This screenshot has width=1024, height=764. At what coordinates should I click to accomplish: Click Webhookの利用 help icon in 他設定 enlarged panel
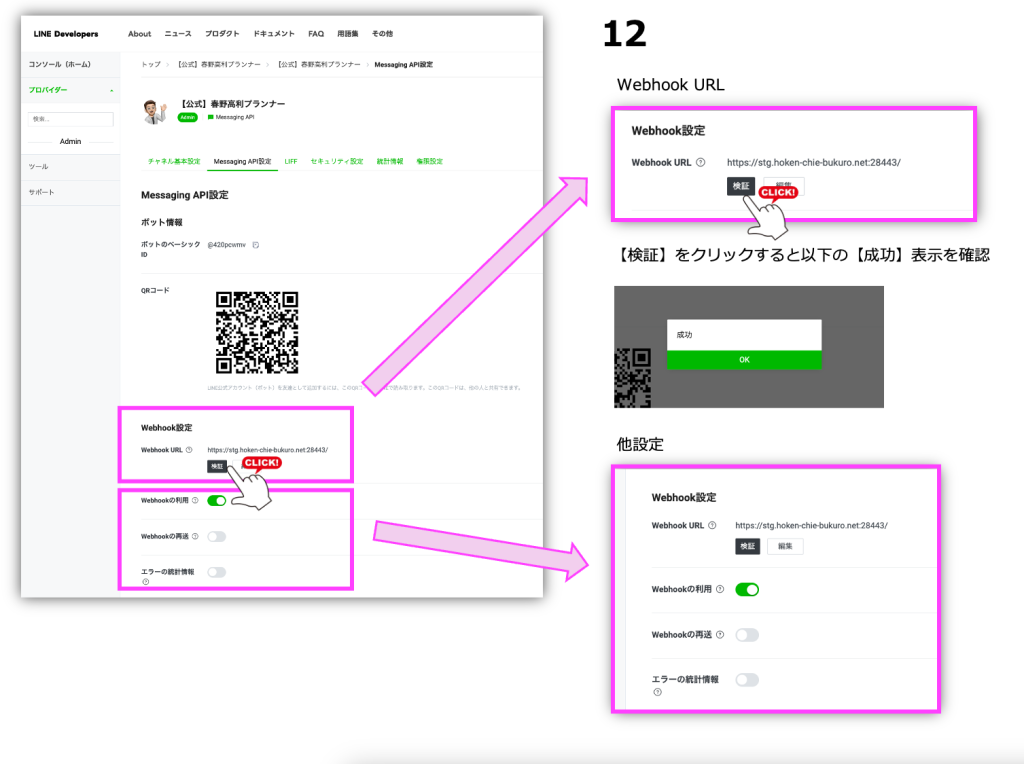(x=720, y=589)
